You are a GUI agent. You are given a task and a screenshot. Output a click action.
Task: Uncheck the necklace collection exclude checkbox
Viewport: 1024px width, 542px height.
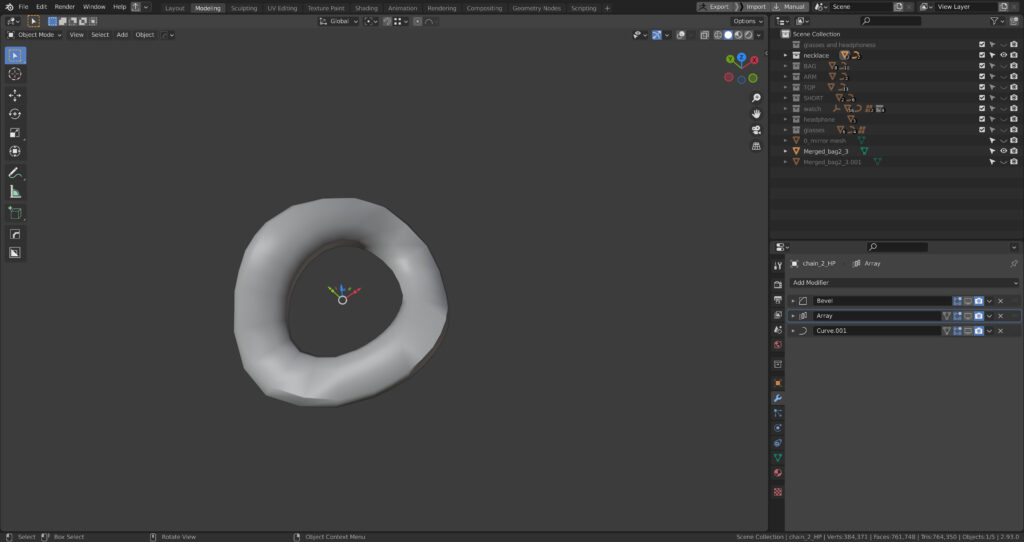click(981, 55)
